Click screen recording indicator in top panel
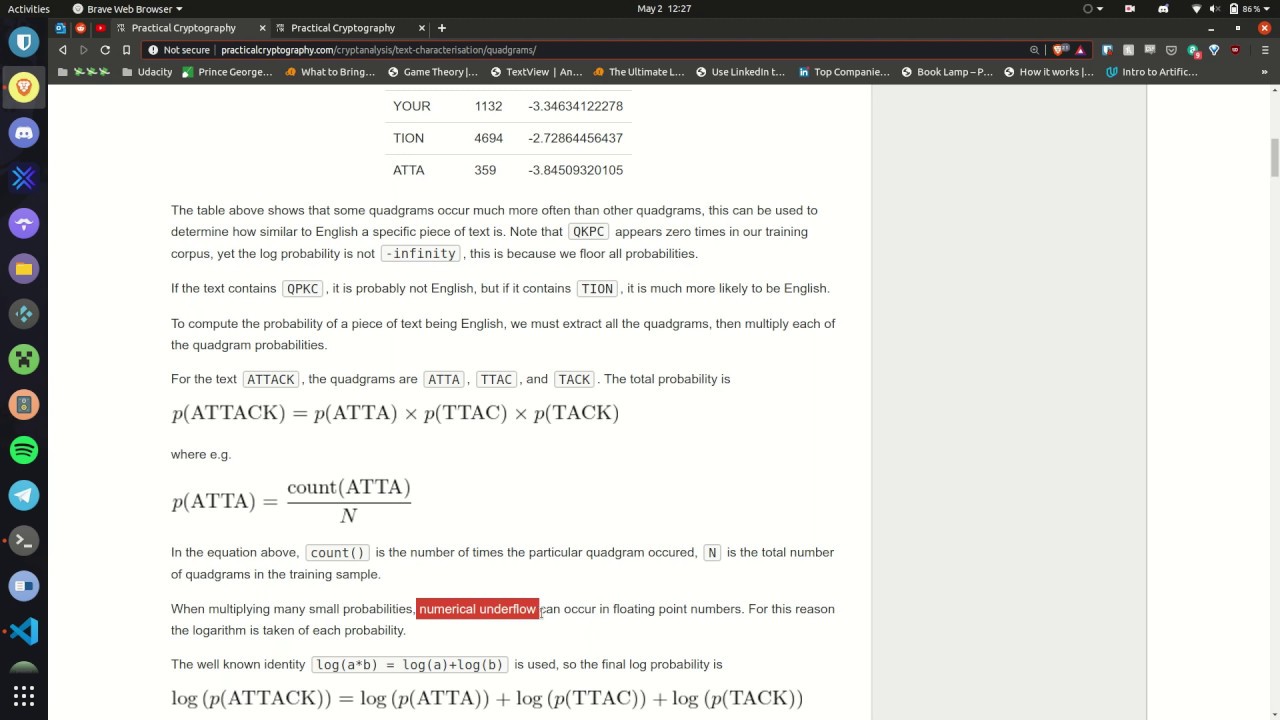This screenshot has height=720, width=1280. click(x=1130, y=9)
